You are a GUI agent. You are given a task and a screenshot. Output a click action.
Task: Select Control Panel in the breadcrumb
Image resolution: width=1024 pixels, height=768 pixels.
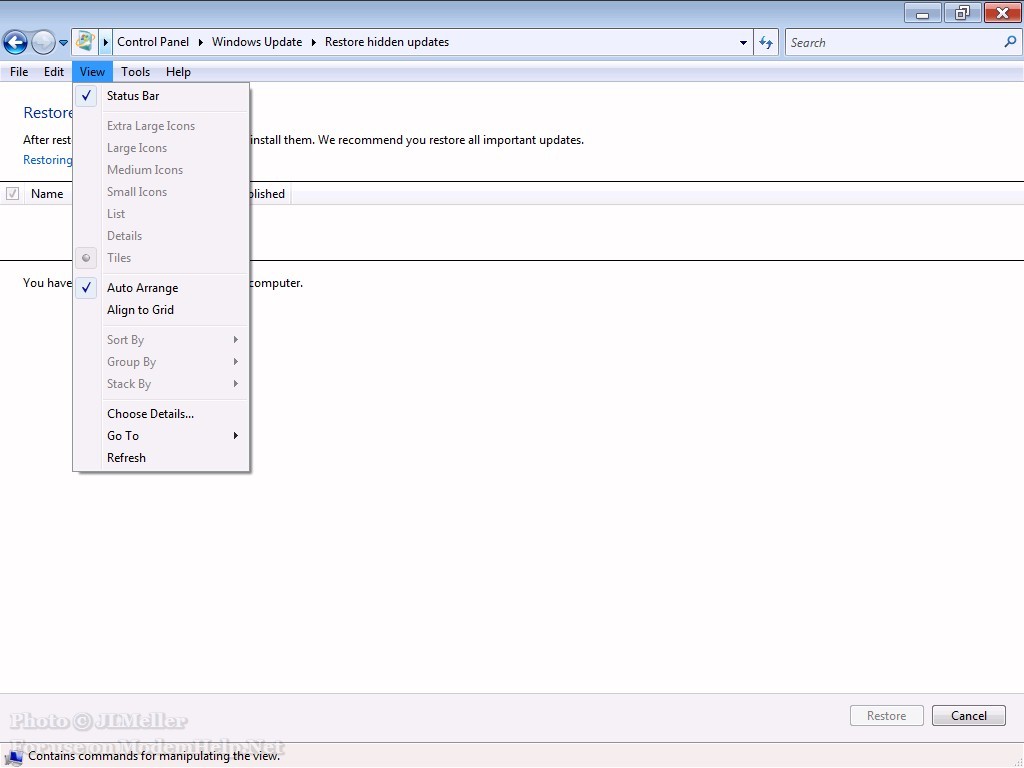(x=153, y=42)
